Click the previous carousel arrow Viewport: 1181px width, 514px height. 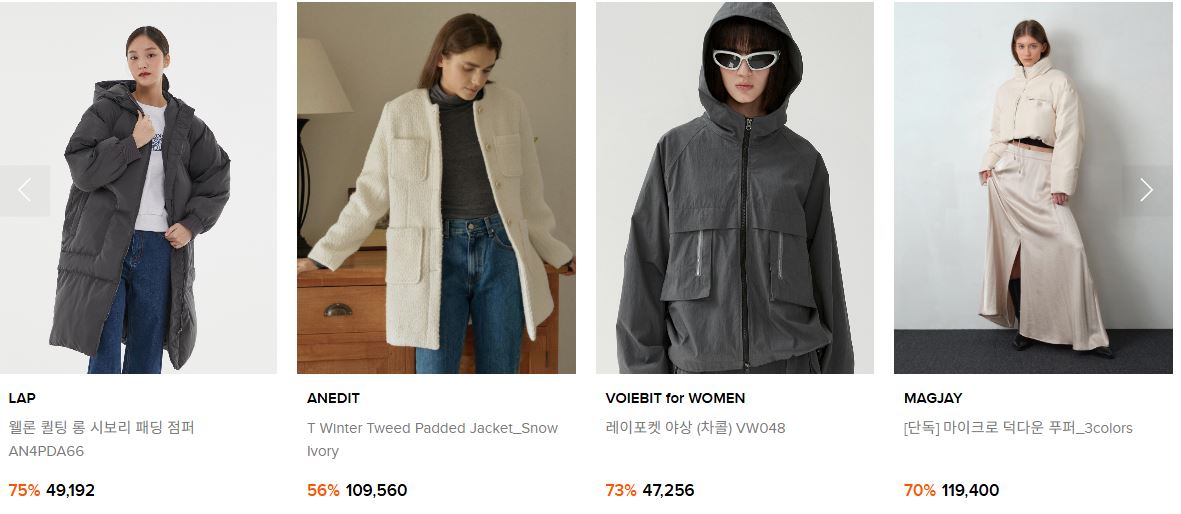pos(25,191)
